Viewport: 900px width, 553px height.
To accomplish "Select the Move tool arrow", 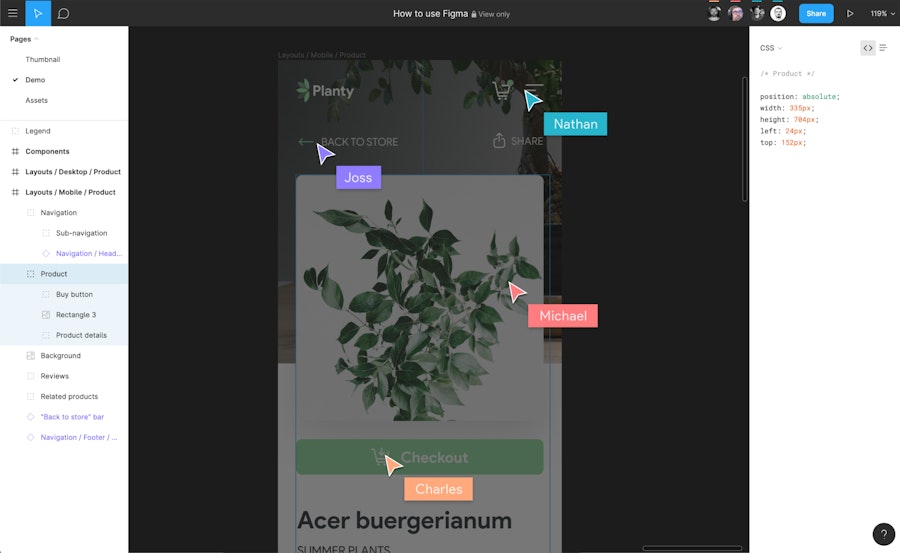I will click(x=38, y=13).
